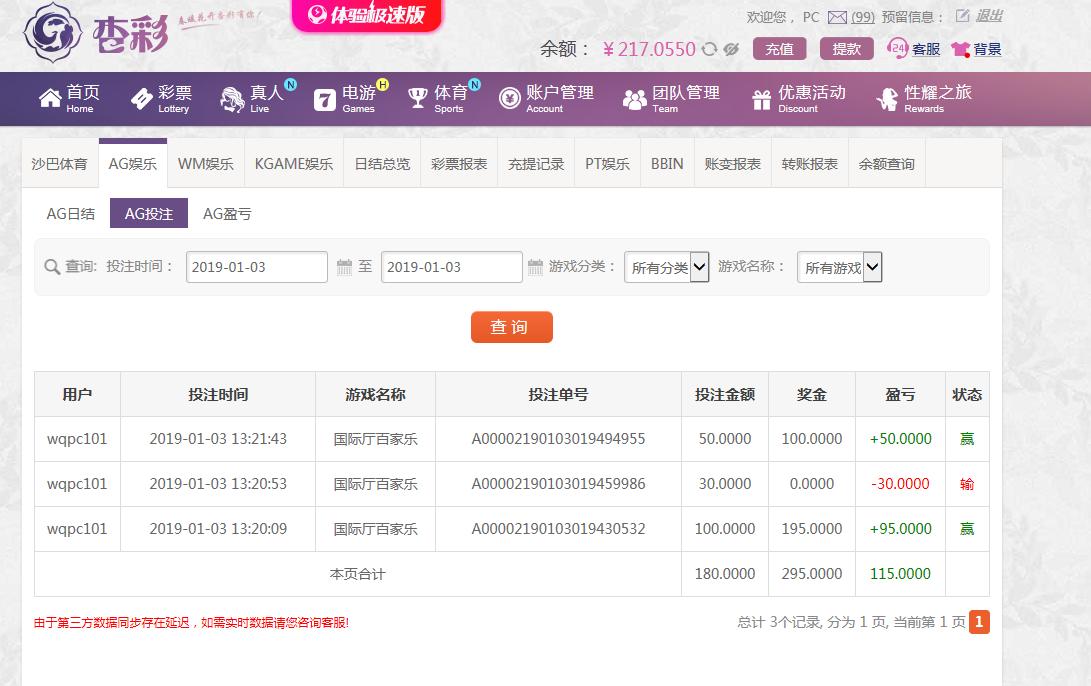This screenshot has height=686, width=1091.
Task: Click the Sports trophy icon
Action: pos(417,98)
